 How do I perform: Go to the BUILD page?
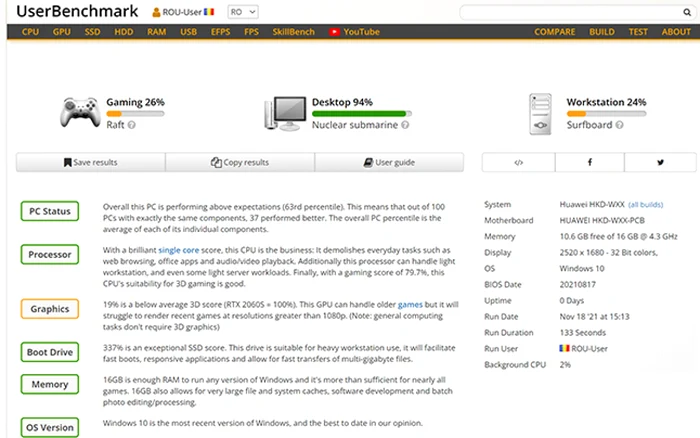pyautogui.click(x=602, y=32)
